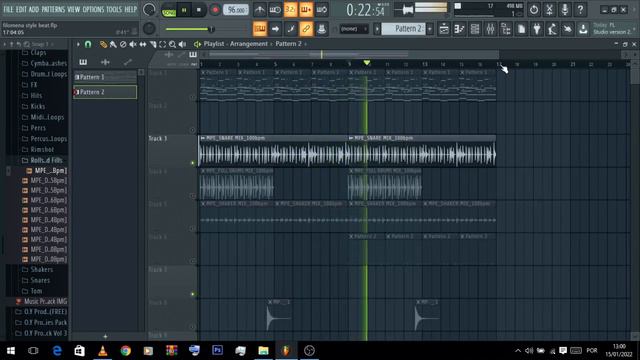The height and width of the screenshot is (360, 640).
Task: Click the plus button next to Pattern 2 selector
Action: pos(429,29)
